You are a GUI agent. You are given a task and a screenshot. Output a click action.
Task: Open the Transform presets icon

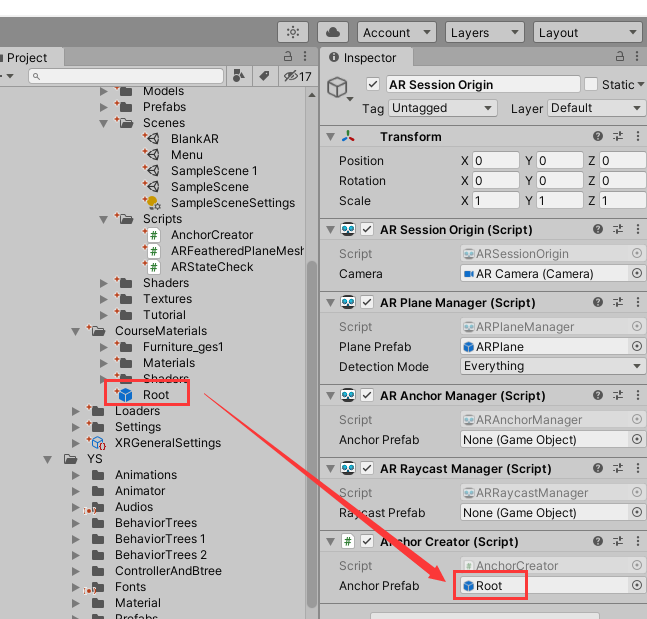coord(618,136)
